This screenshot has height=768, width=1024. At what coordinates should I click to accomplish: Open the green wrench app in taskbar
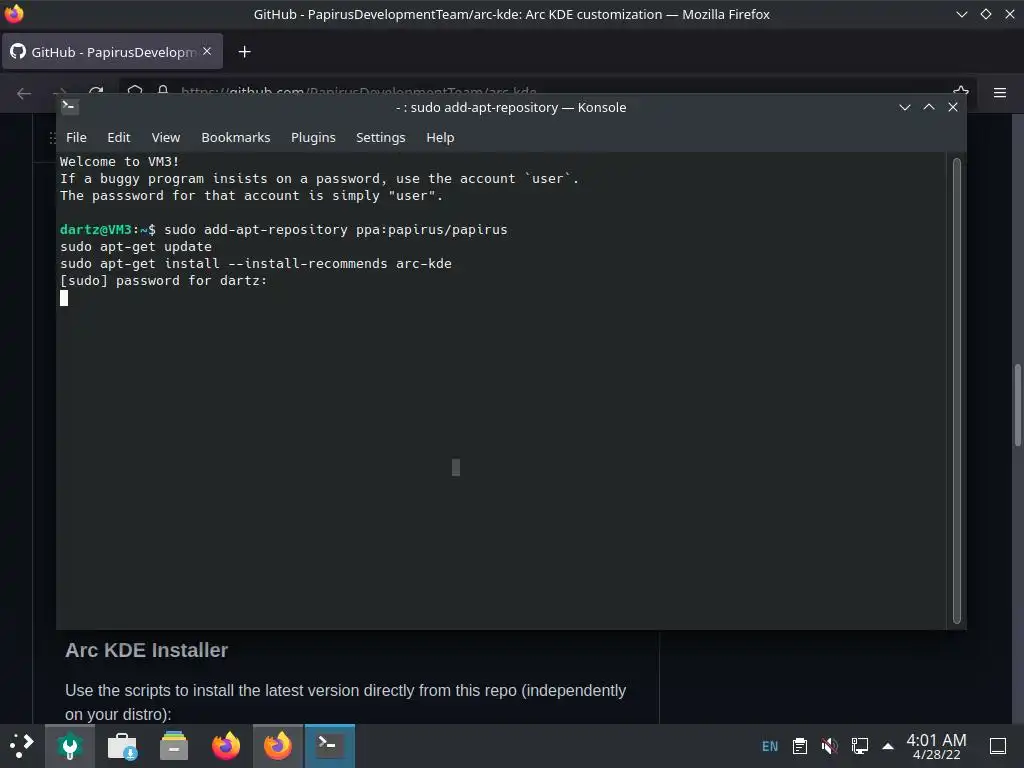[70, 746]
